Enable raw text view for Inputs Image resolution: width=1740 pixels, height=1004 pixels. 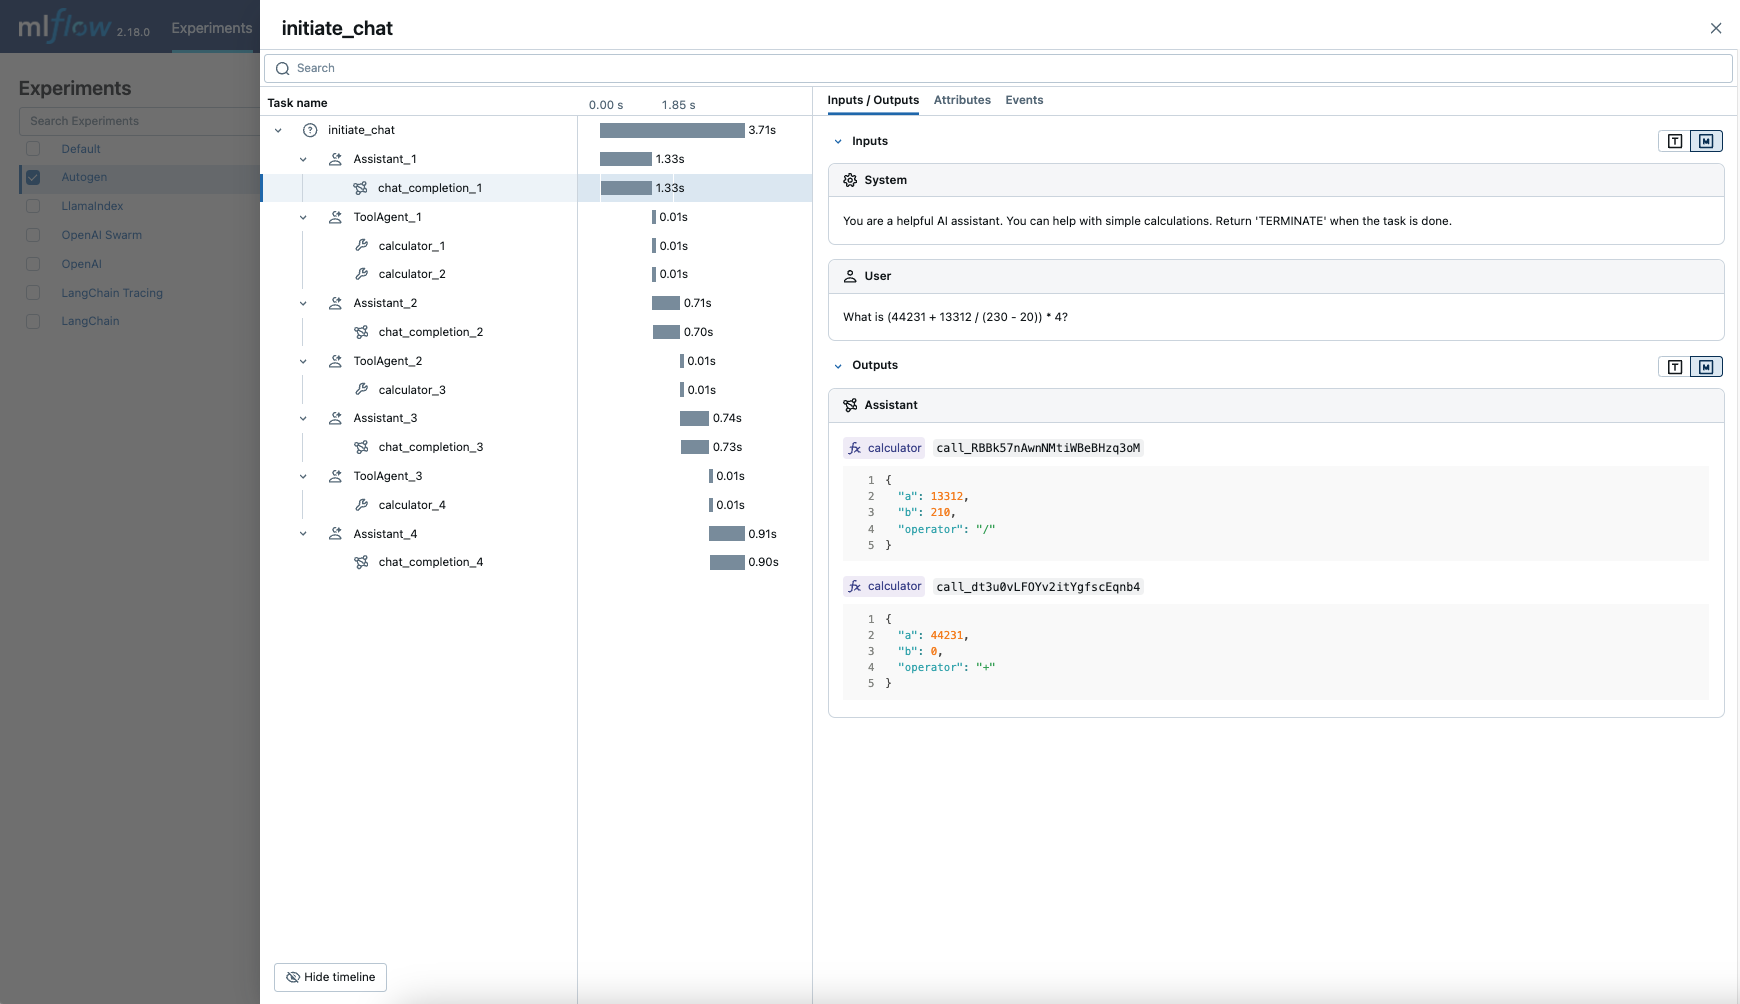click(1674, 141)
